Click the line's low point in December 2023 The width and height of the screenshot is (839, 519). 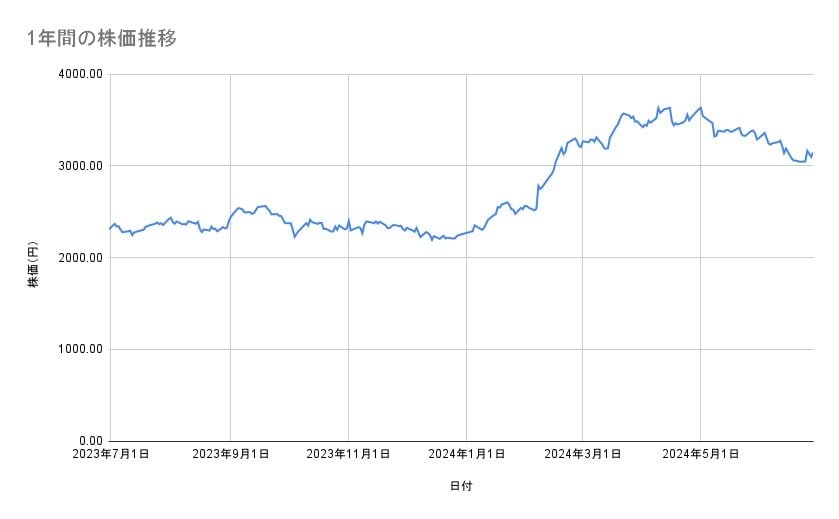click(432, 240)
